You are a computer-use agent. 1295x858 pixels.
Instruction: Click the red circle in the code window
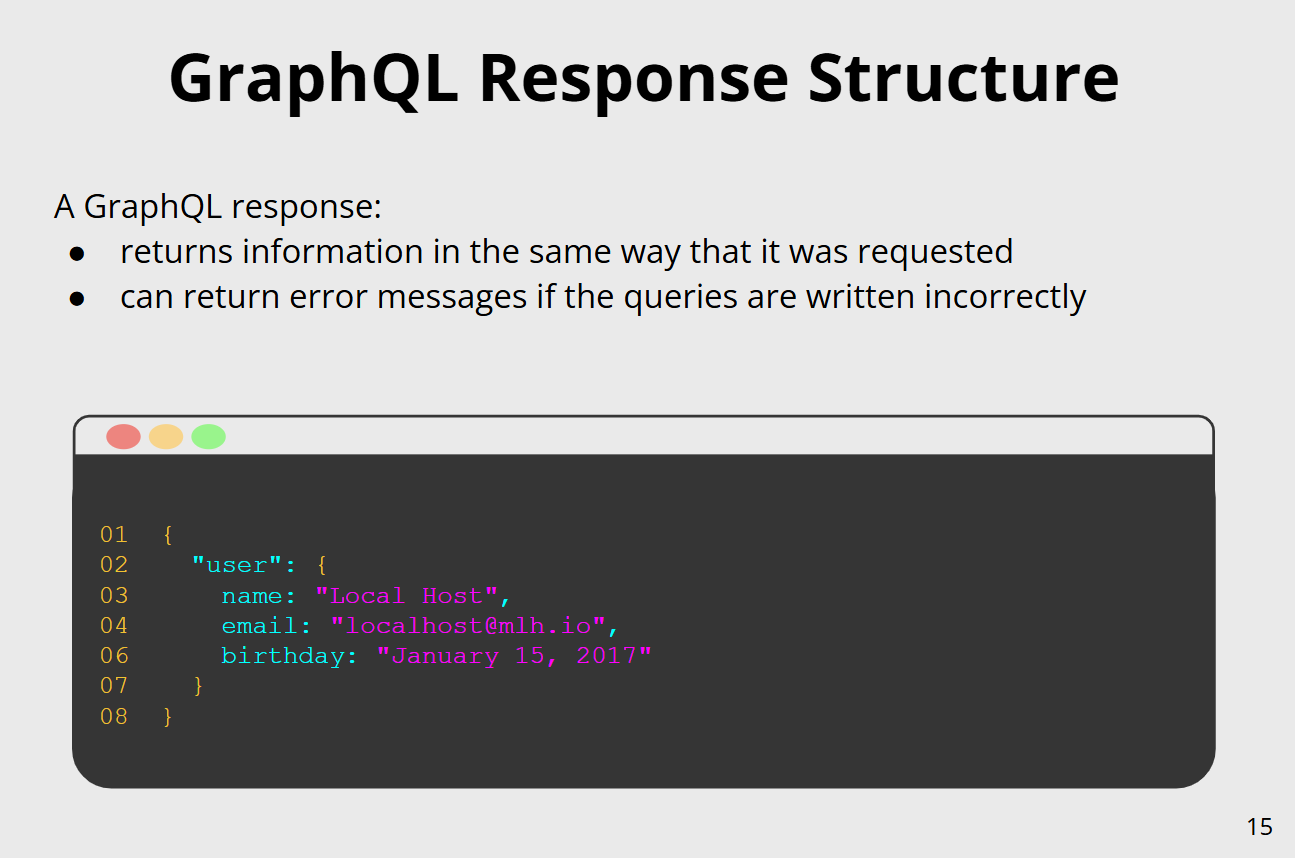click(x=123, y=437)
